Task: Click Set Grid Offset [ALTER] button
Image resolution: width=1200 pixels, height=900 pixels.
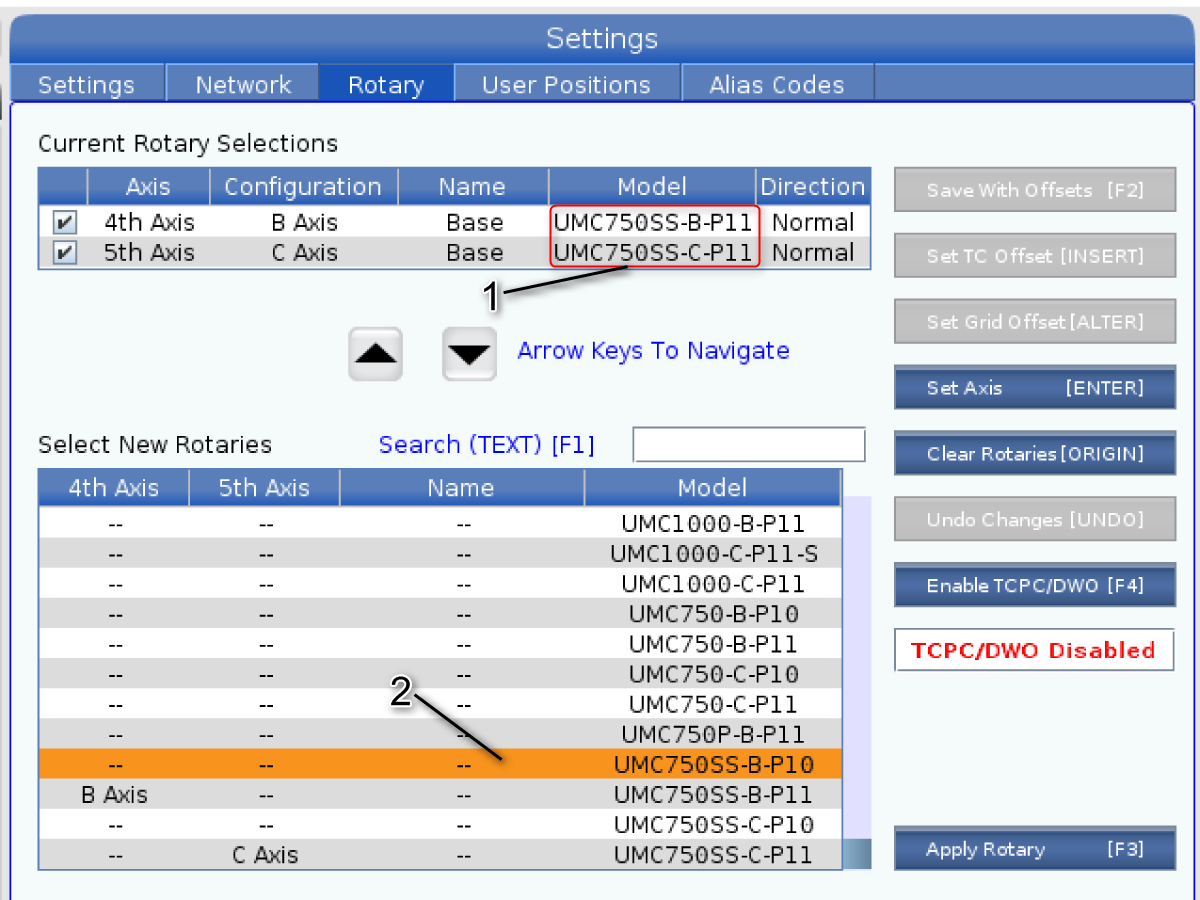Action: 1035,322
